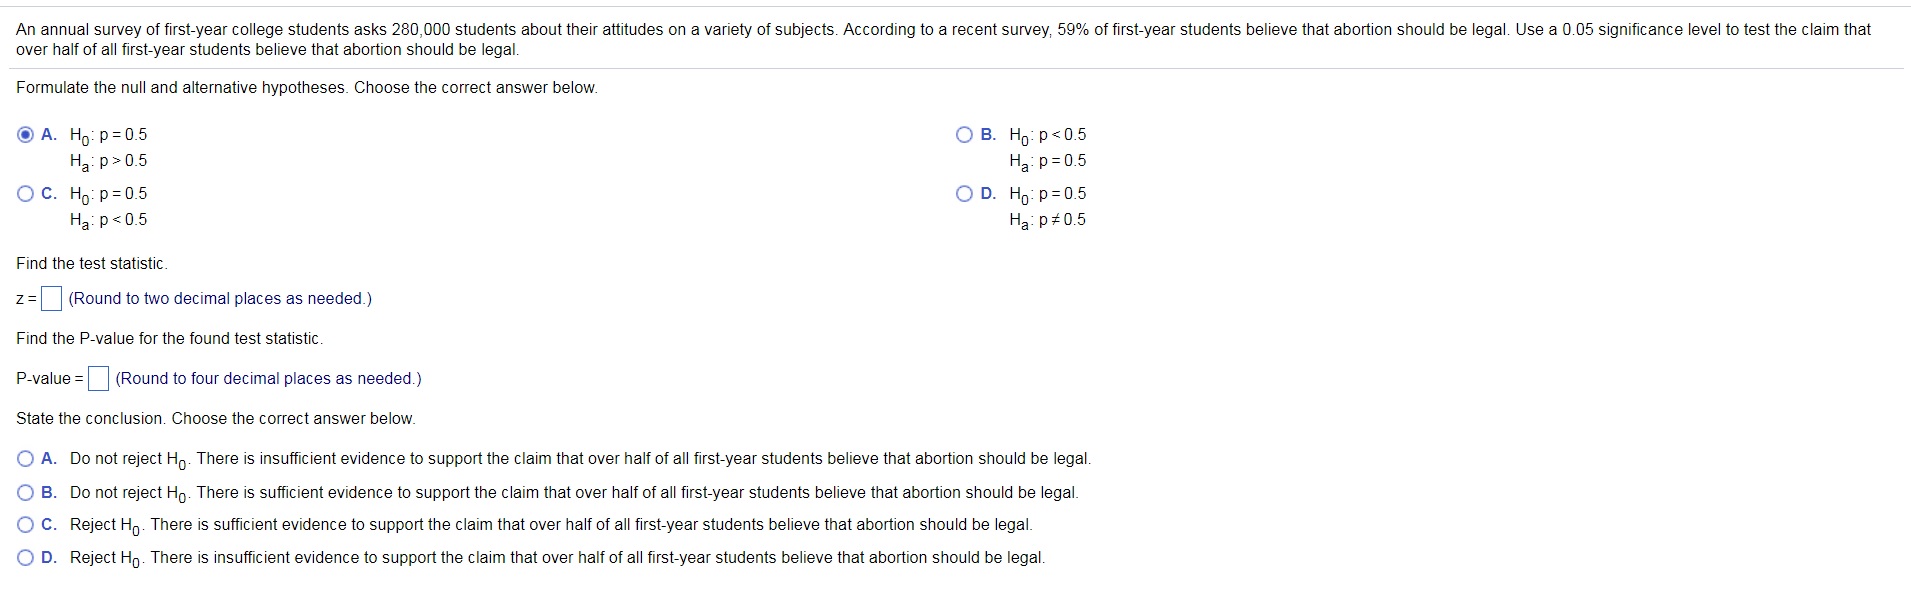Click the 'Ha: p ≠ 0.5' hypothesis text
Screen dimensions: 1911x604
point(1047,220)
